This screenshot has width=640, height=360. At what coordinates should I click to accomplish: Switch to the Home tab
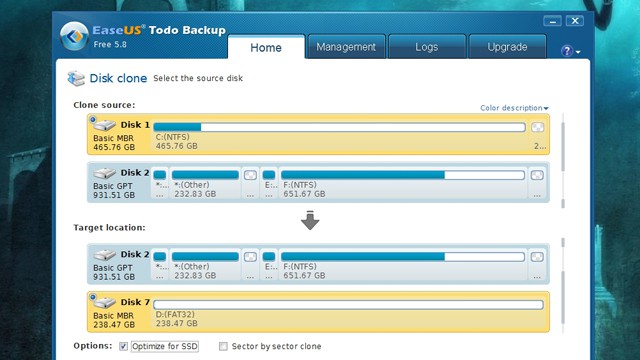click(x=266, y=47)
